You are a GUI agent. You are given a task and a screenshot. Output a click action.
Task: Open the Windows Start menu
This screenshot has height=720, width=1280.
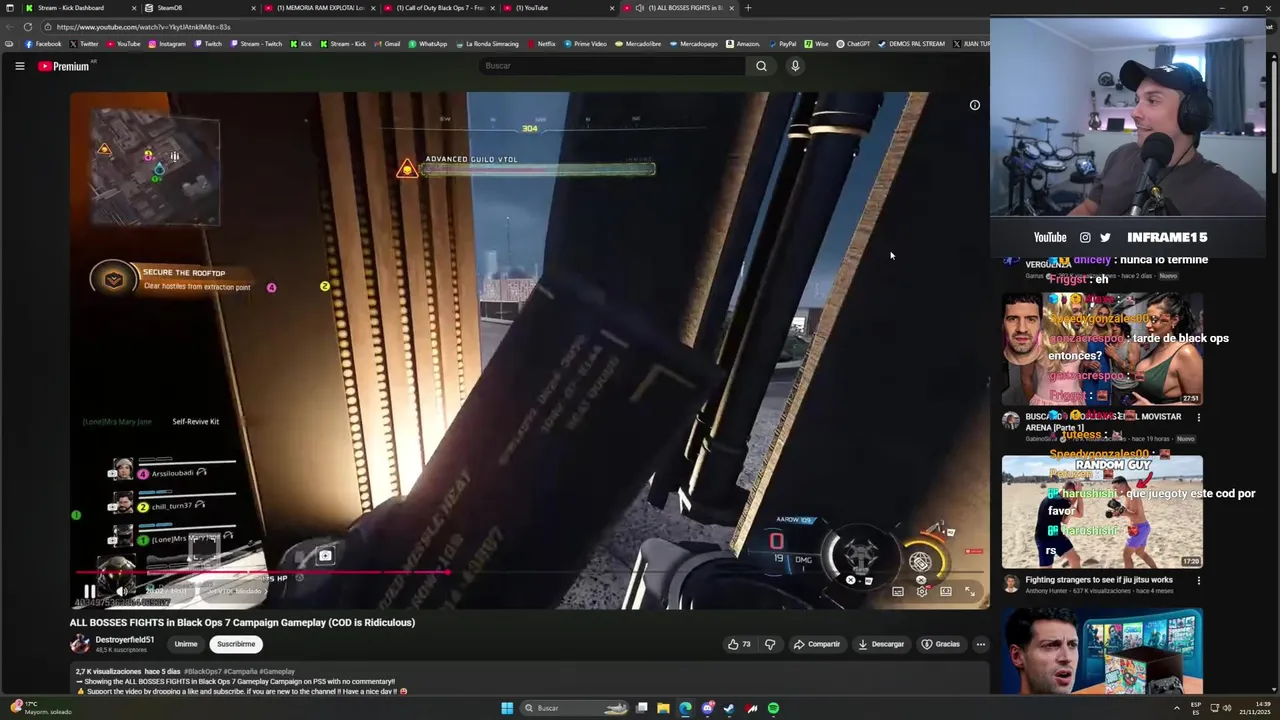point(507,708)
